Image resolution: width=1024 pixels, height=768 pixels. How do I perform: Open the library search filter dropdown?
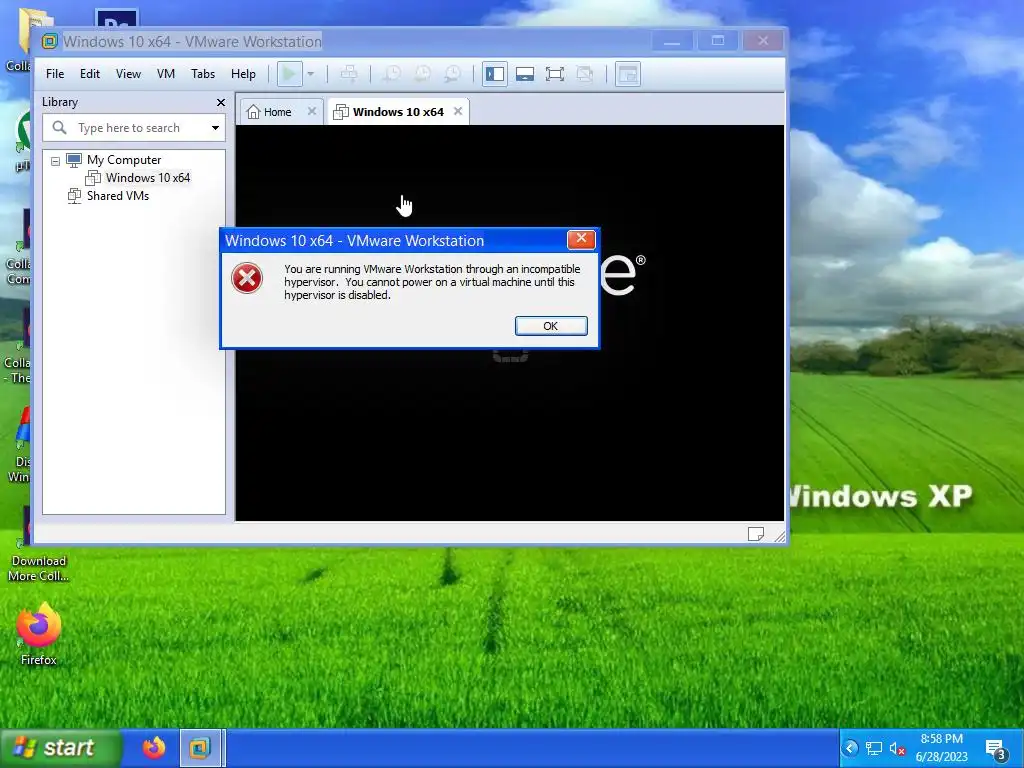[x=216, y=128]
